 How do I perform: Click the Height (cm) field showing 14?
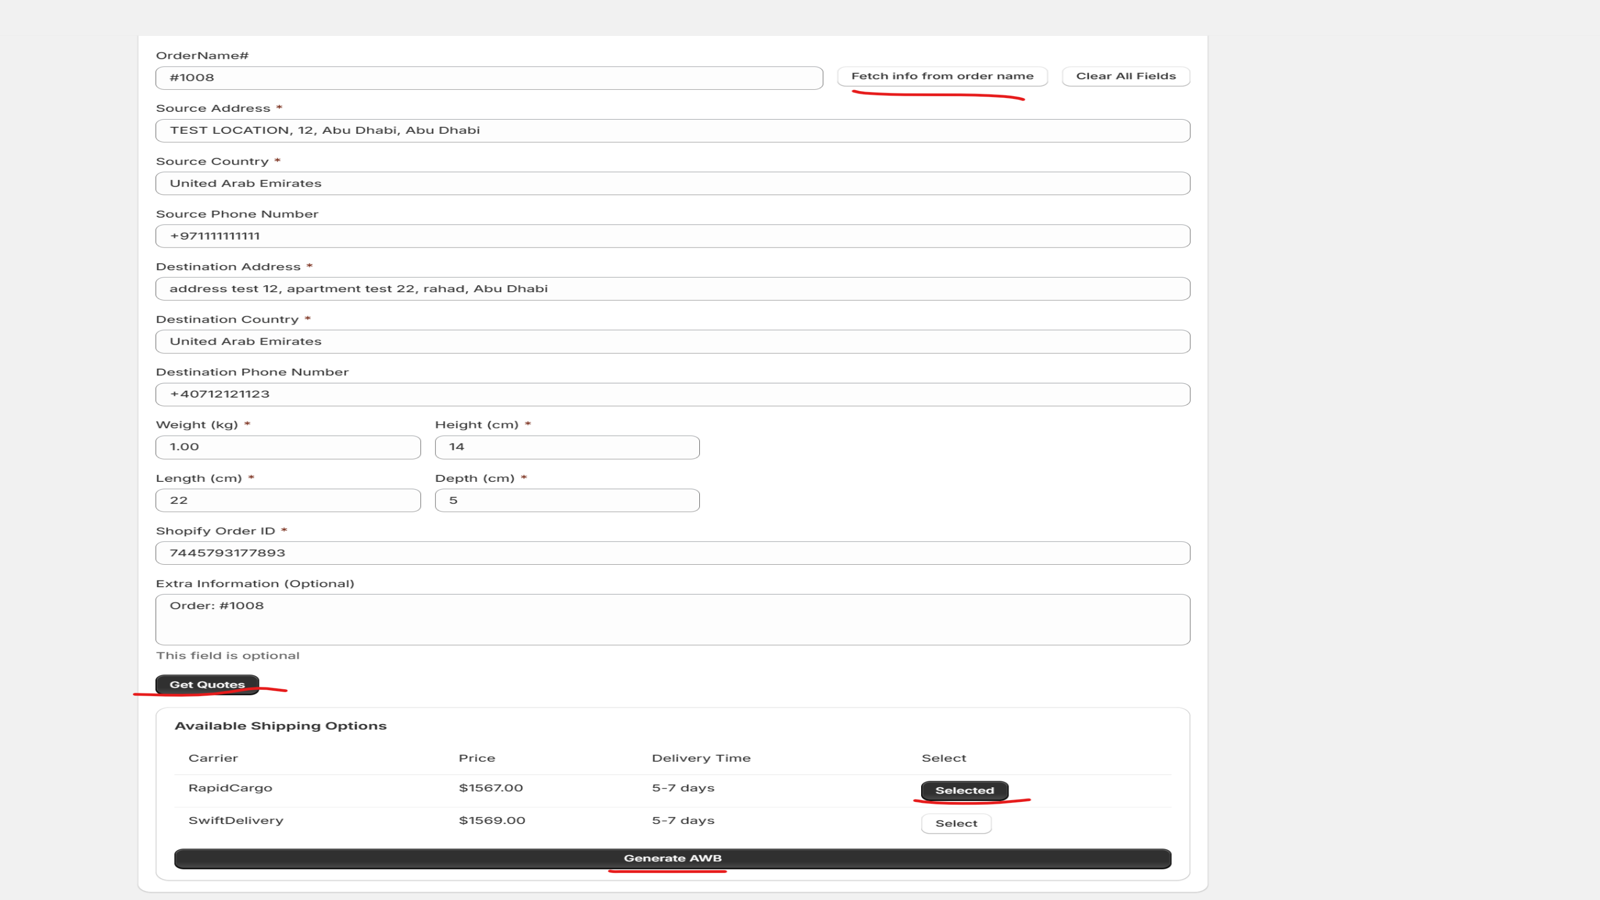pos(567,447)
